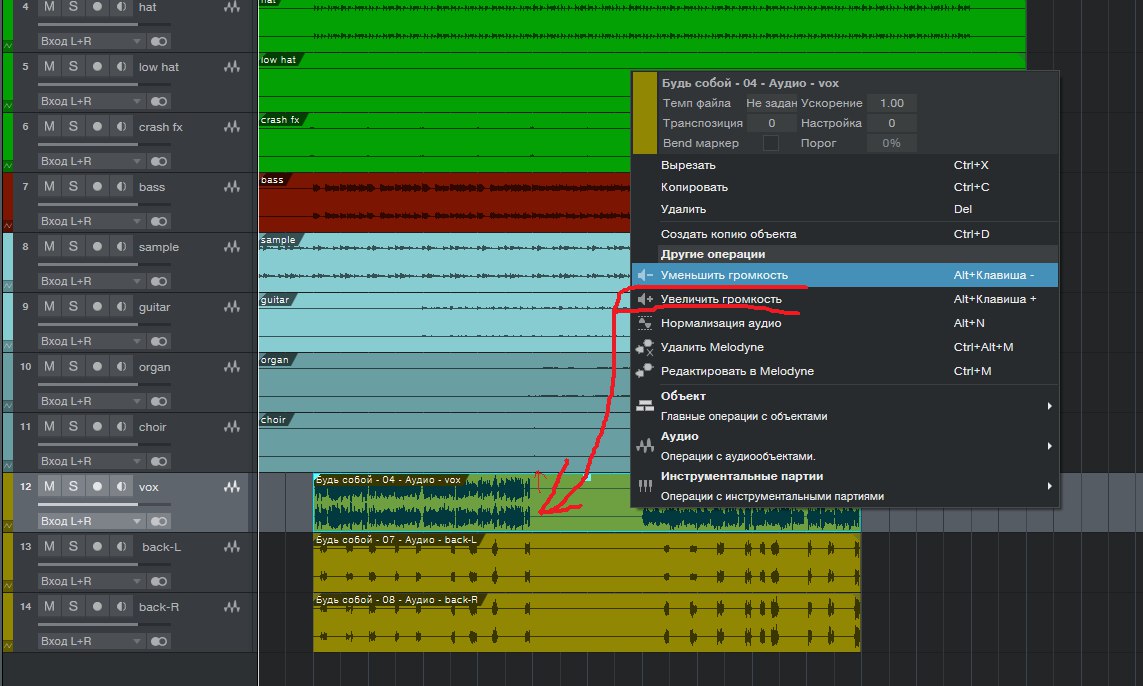Screen dimensions: 1143x686
Task: Toggle stereo mode on choir track
Action: (x=159, y=461)
